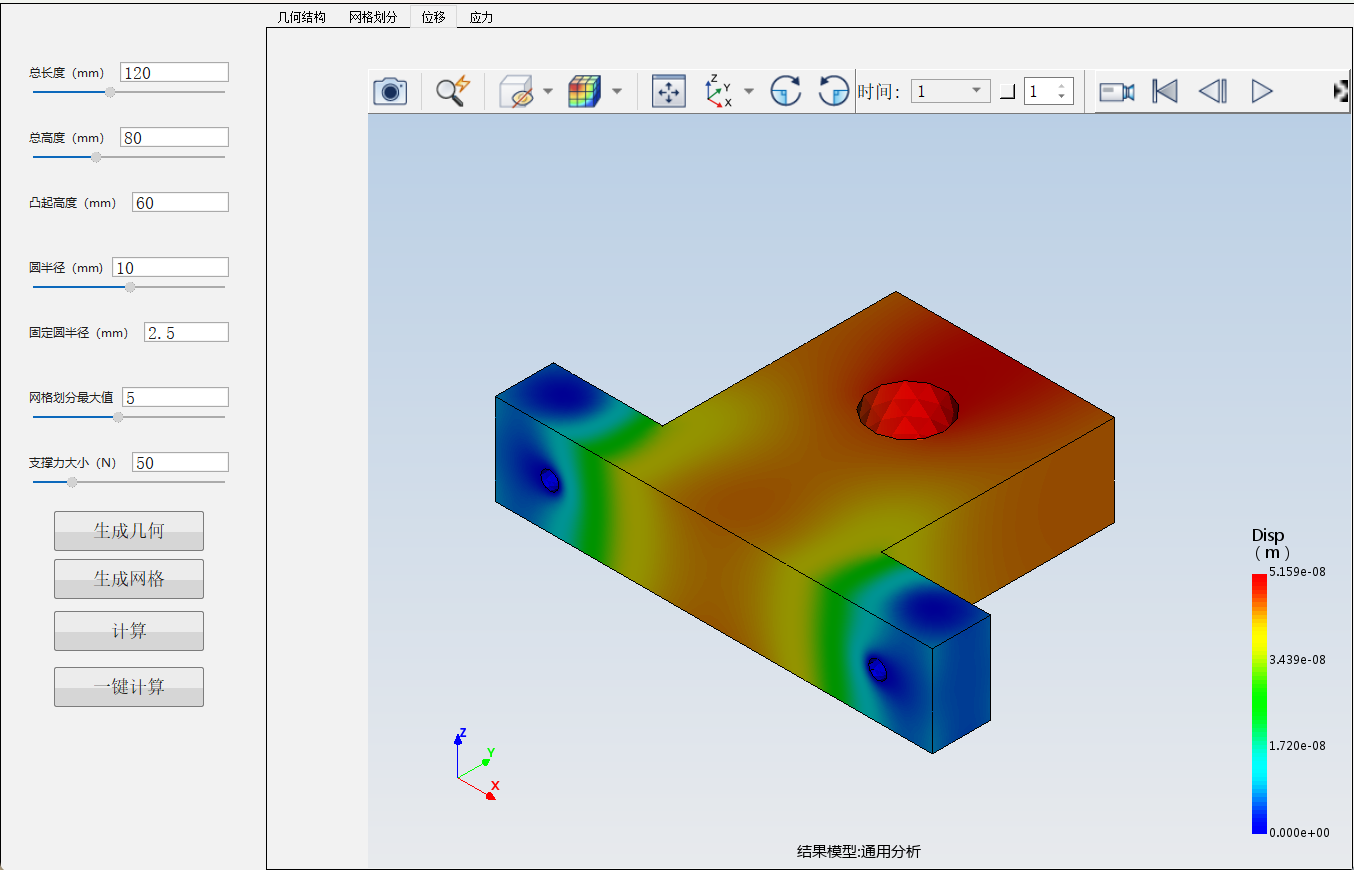Open the 应力 tab

pos(481,17)
